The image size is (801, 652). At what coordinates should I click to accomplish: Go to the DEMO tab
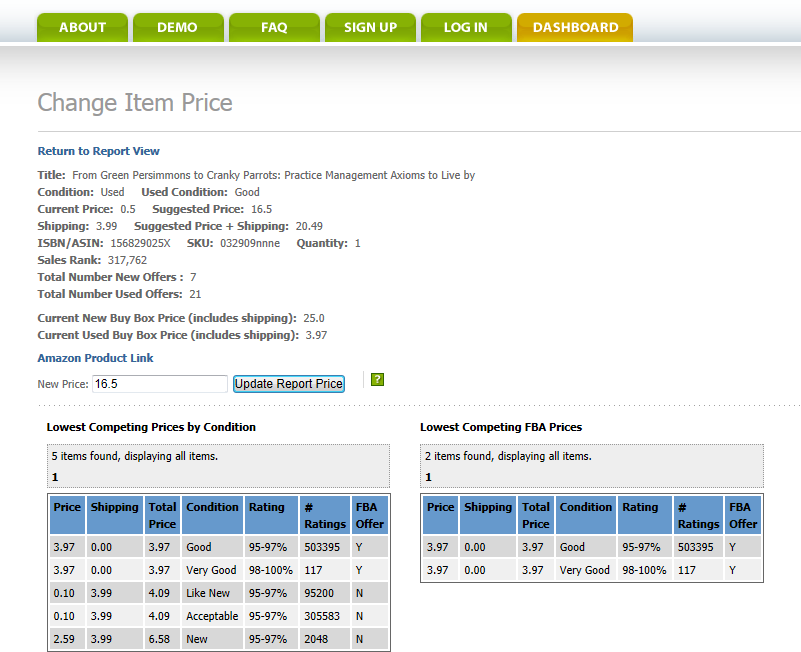(x=177, y=27)
